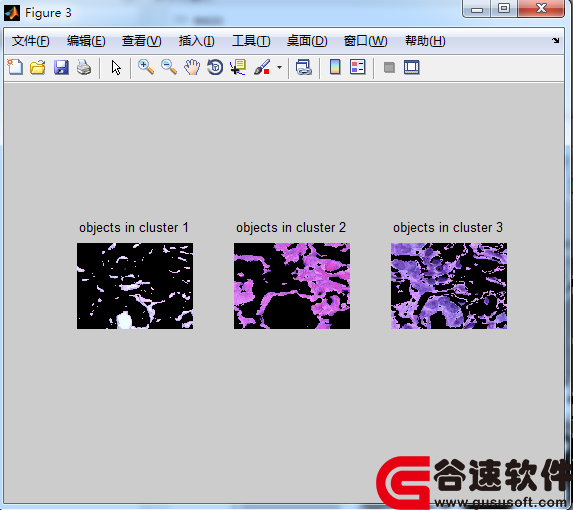
Task: Save figure using floppy disk icon
Action: (61, 68)
